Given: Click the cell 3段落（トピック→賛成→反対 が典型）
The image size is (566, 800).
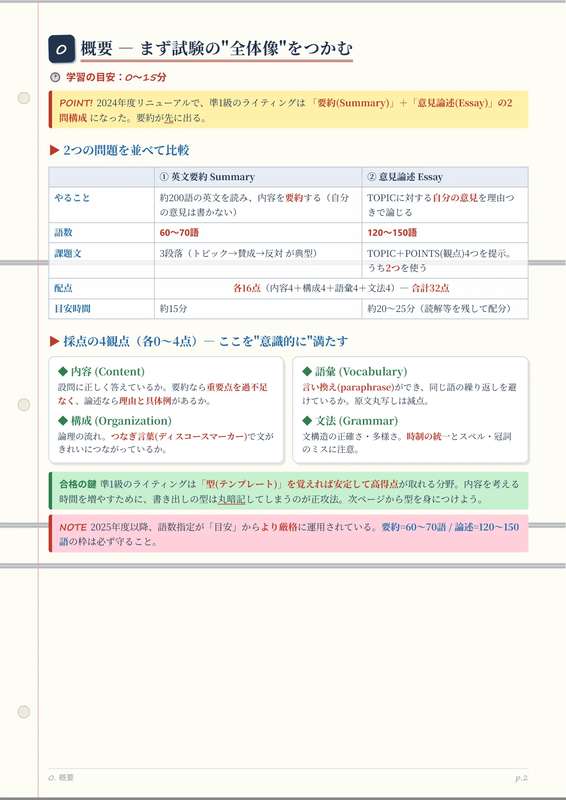Looking at the screenshot, I should (238, 254).
